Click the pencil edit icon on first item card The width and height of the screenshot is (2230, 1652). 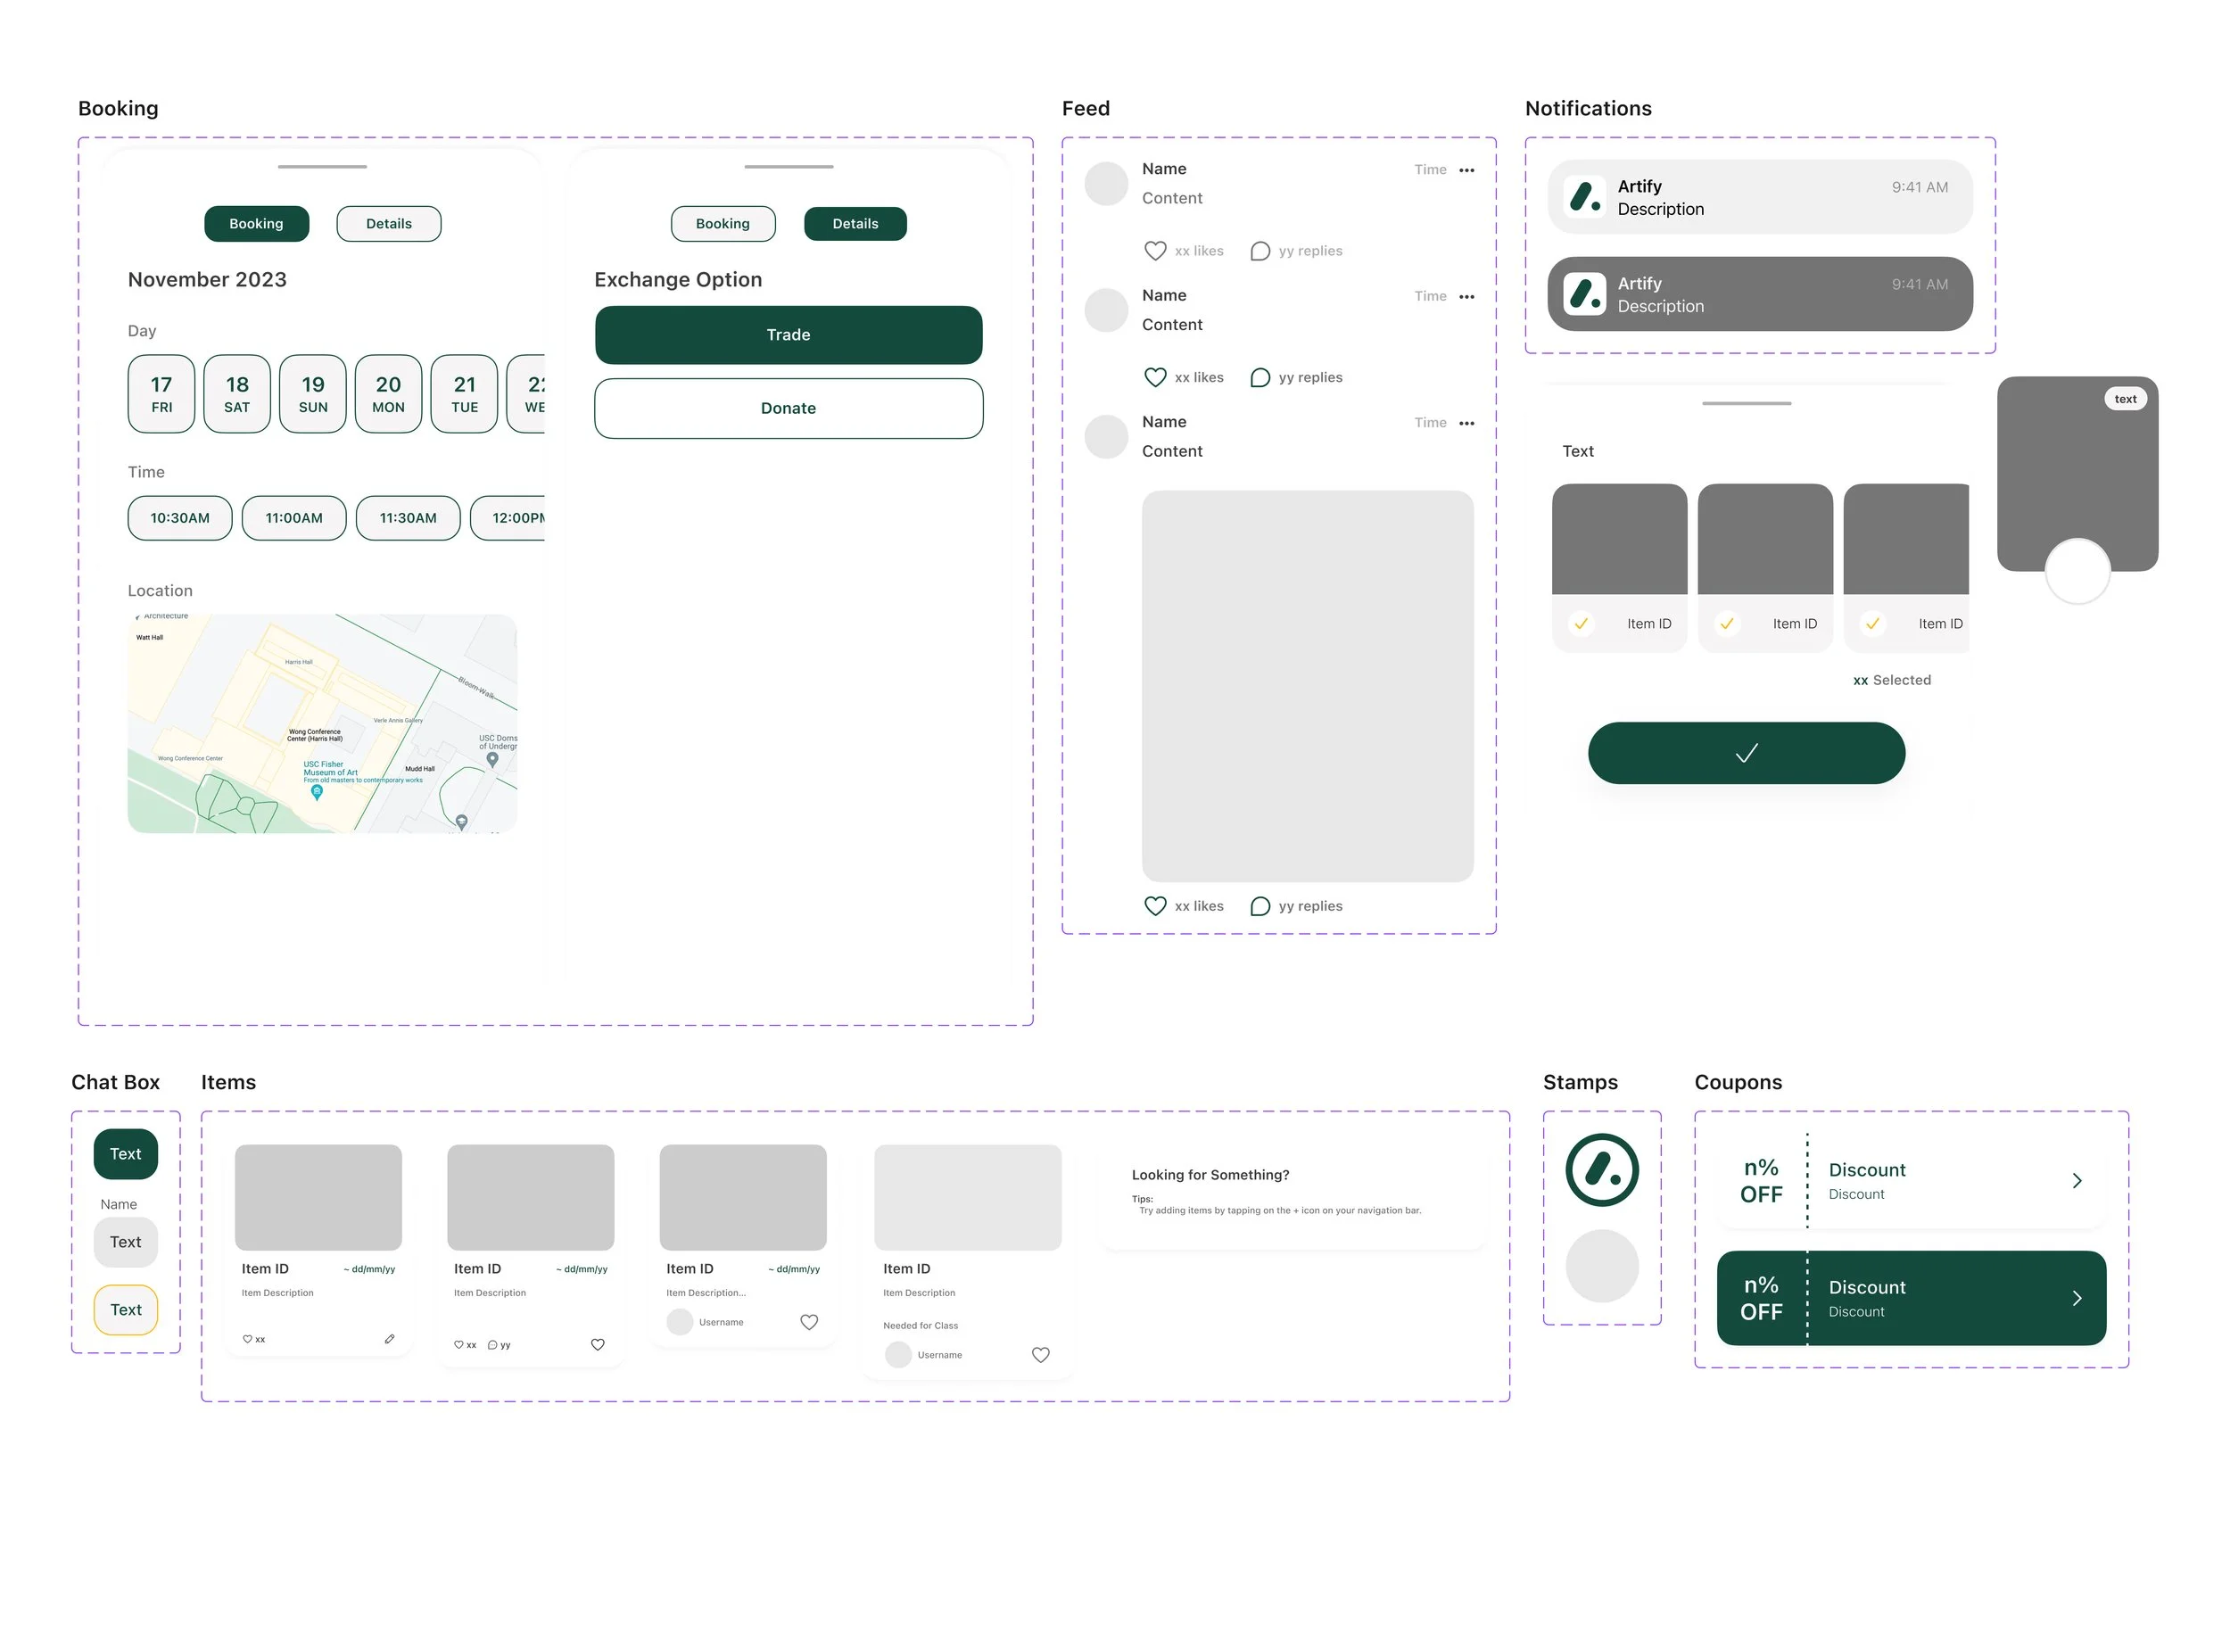pos(389,1339)
